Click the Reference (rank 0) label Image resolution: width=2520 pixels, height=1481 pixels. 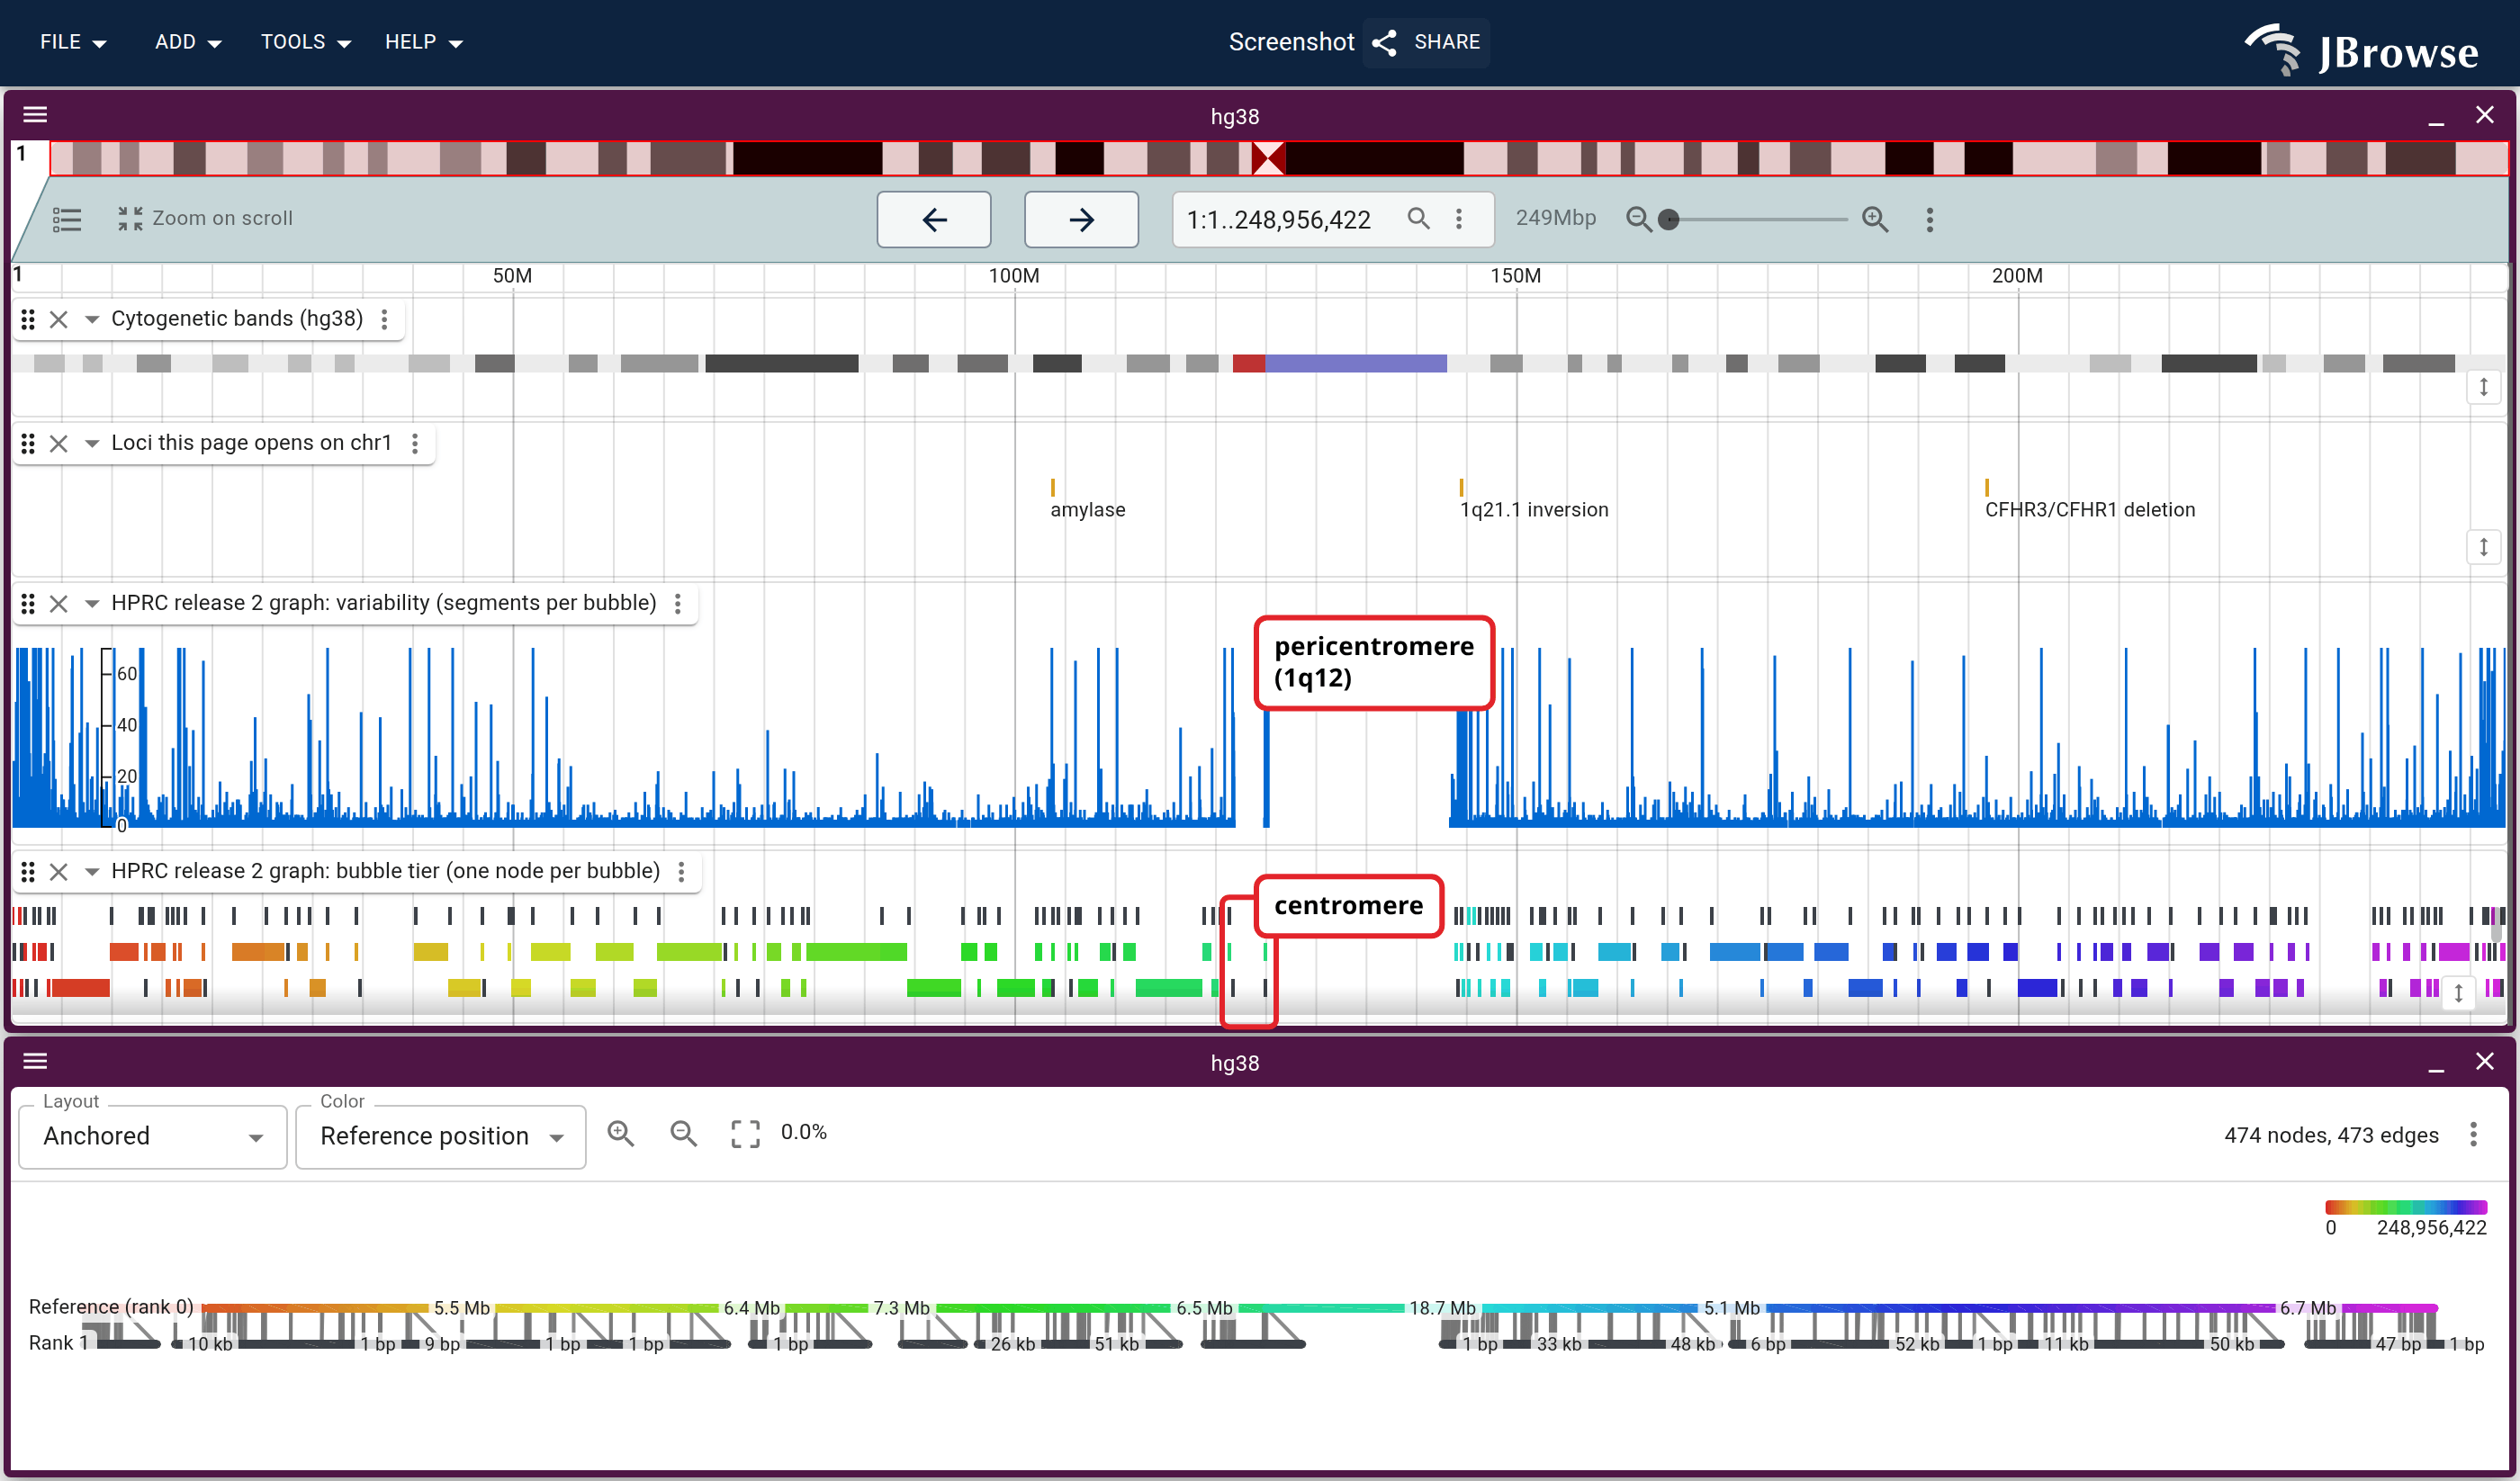click(111, 1306)
